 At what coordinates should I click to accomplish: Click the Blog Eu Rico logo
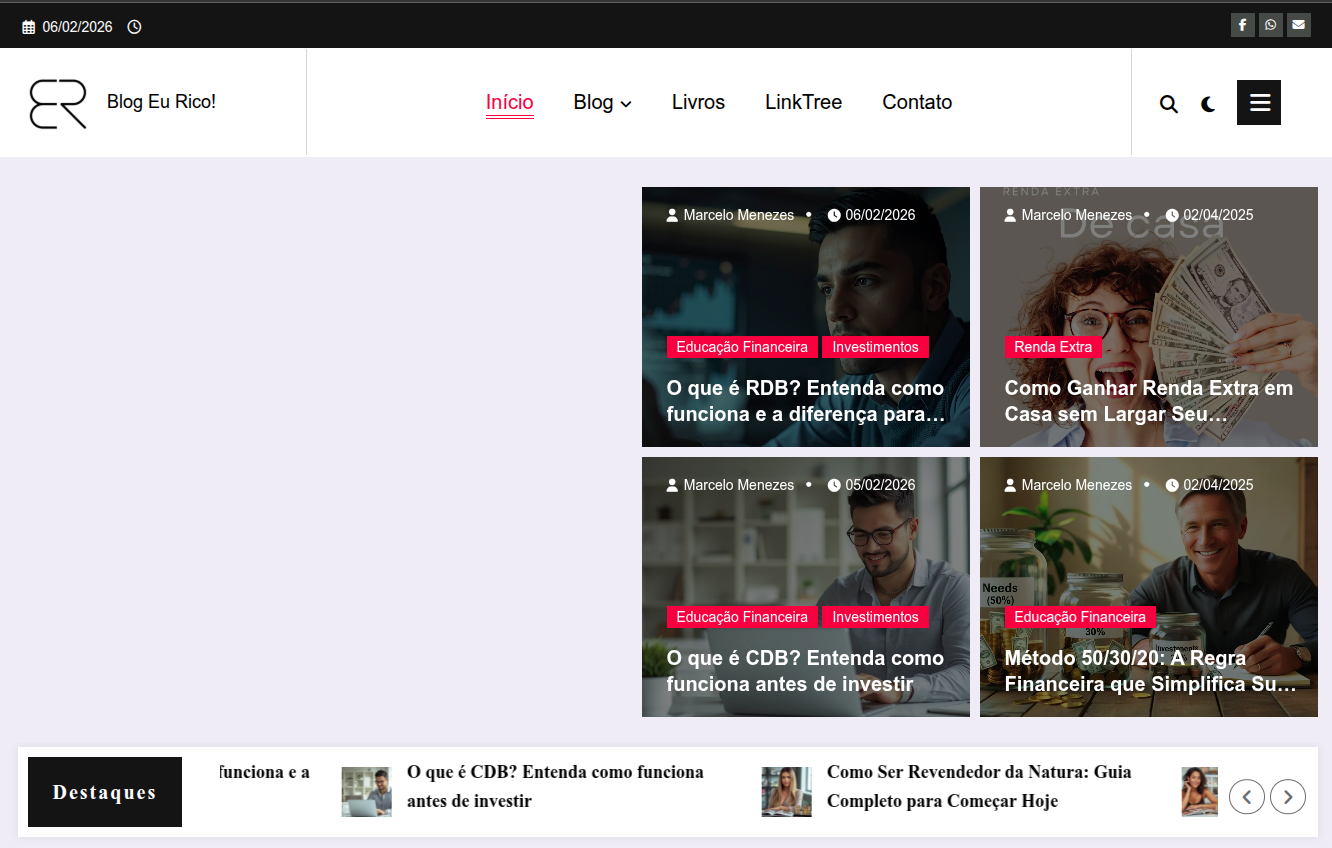tap(58, 103)
